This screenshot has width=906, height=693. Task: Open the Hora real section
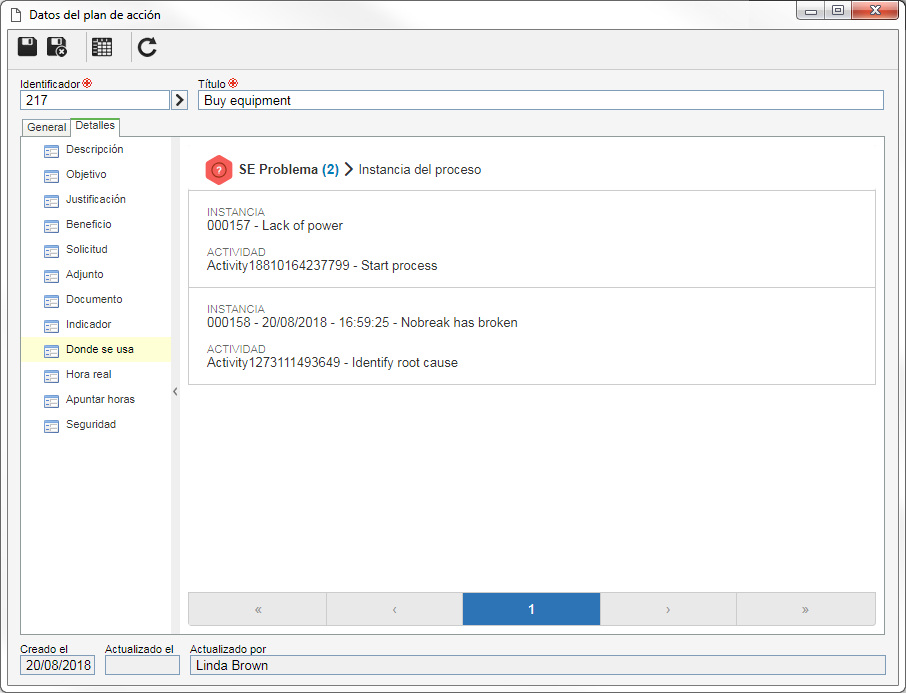88,375
